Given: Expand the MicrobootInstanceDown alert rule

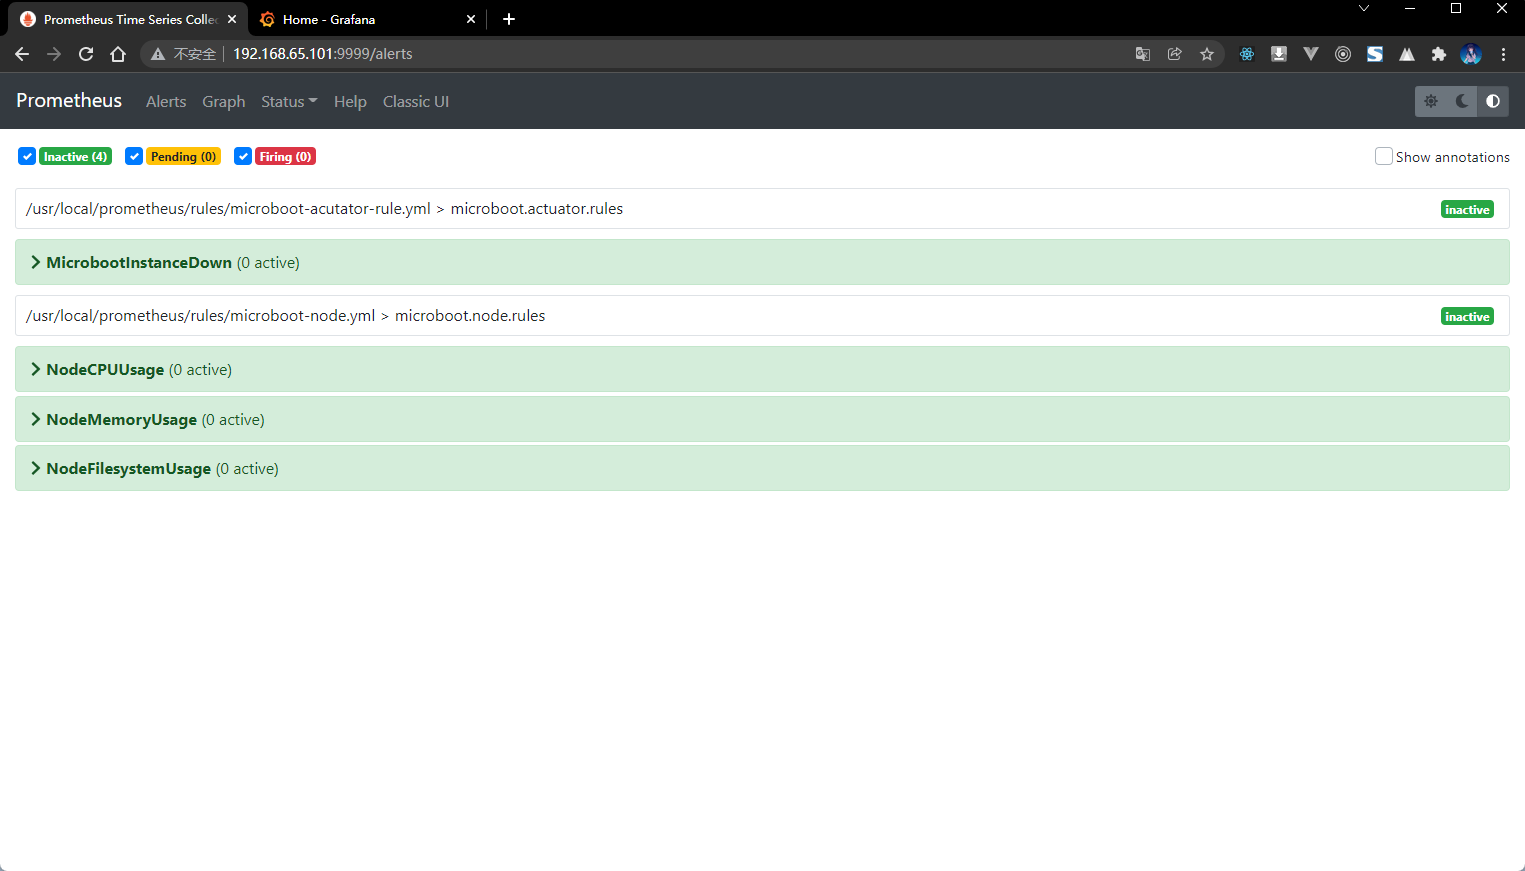Looking at the screenshot, I should (762, 262).
